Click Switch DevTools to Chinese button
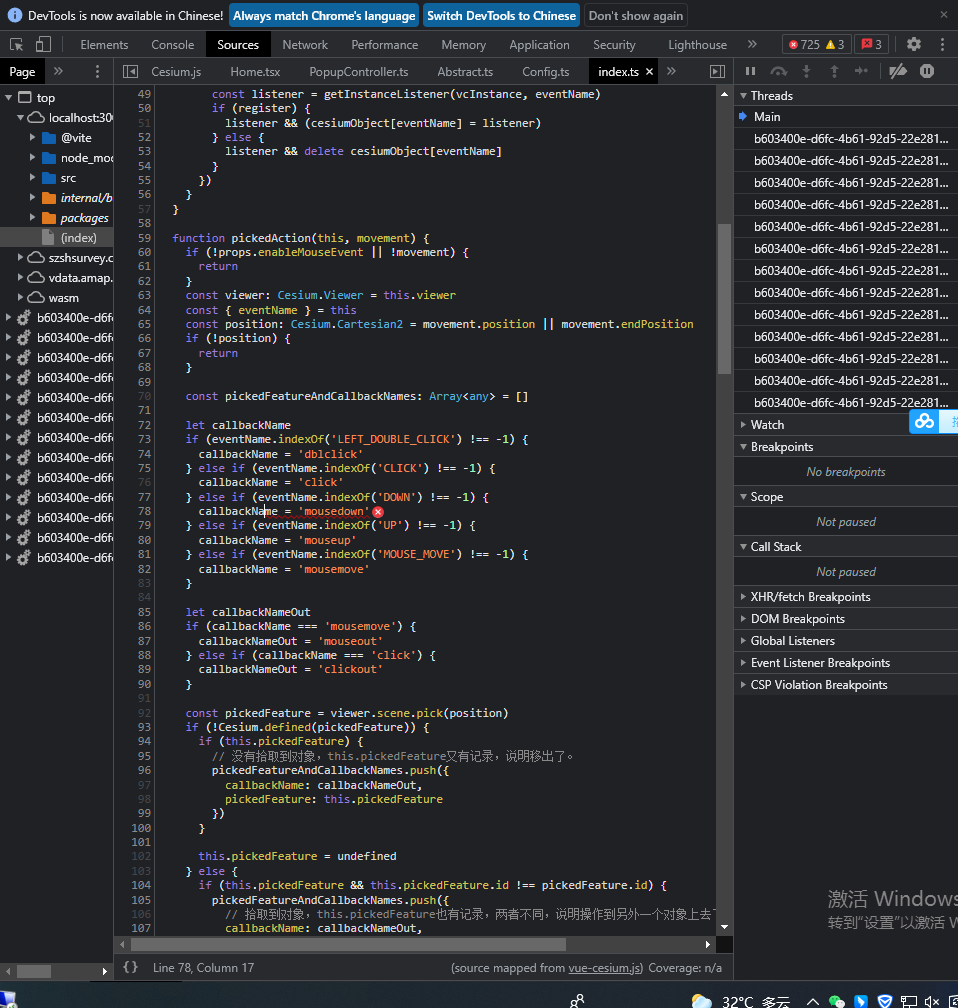Image resolution: width=958 pixels, height=1008 pixels. click(x=501, y=15)
